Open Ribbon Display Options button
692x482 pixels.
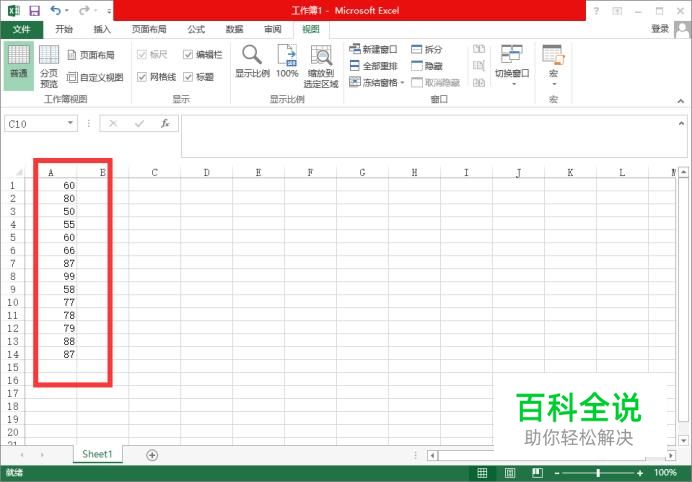click(x=617, y=11)
